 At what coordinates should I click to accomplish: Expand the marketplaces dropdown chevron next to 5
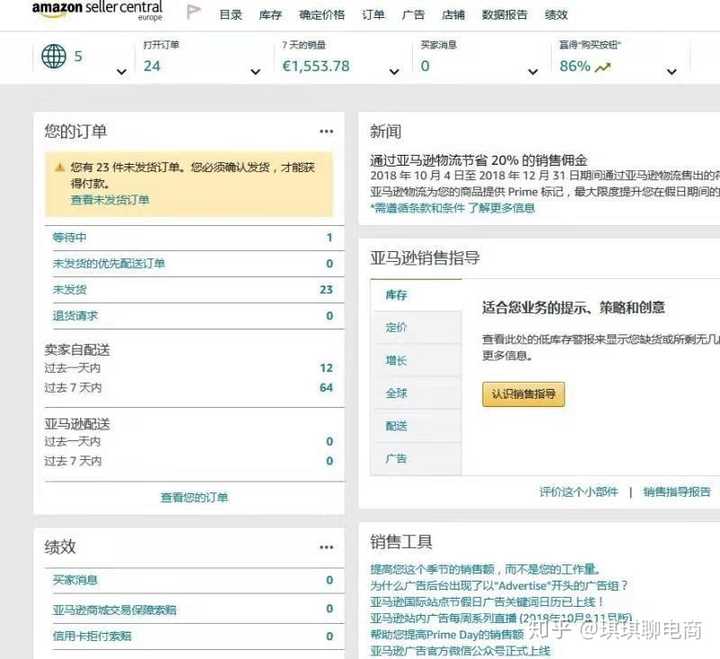click(x=122, y=72)
